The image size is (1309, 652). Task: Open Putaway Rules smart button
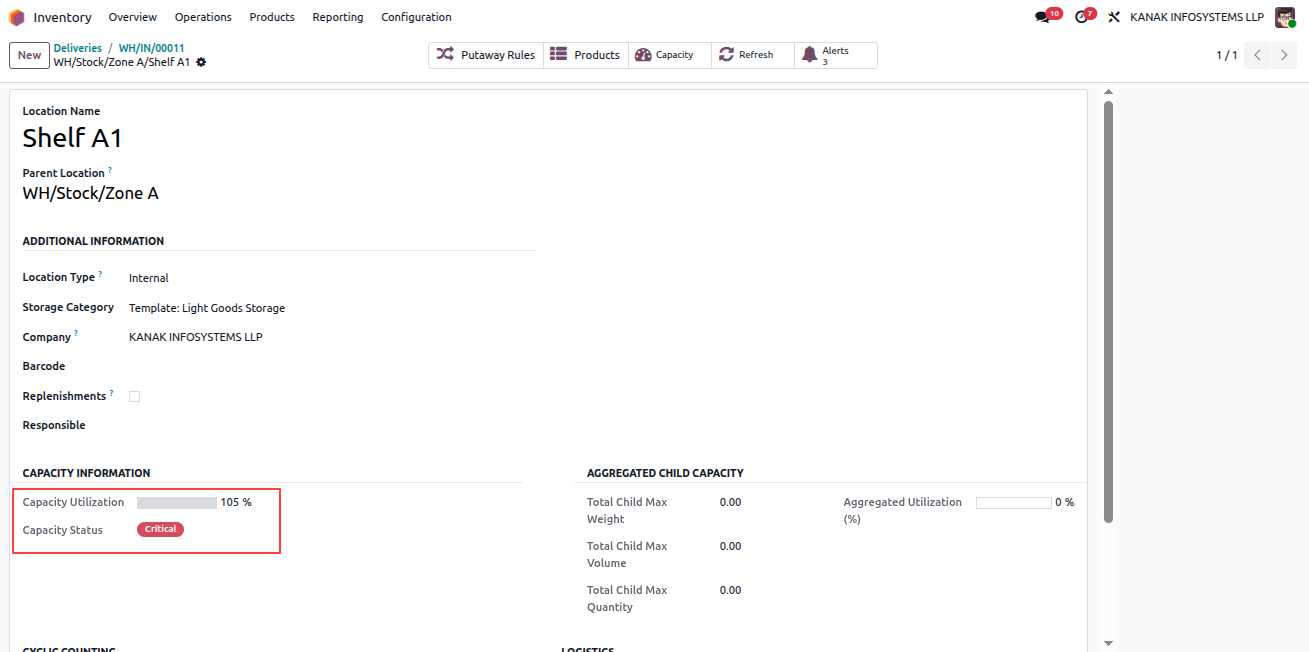click(x=486, y=55)
